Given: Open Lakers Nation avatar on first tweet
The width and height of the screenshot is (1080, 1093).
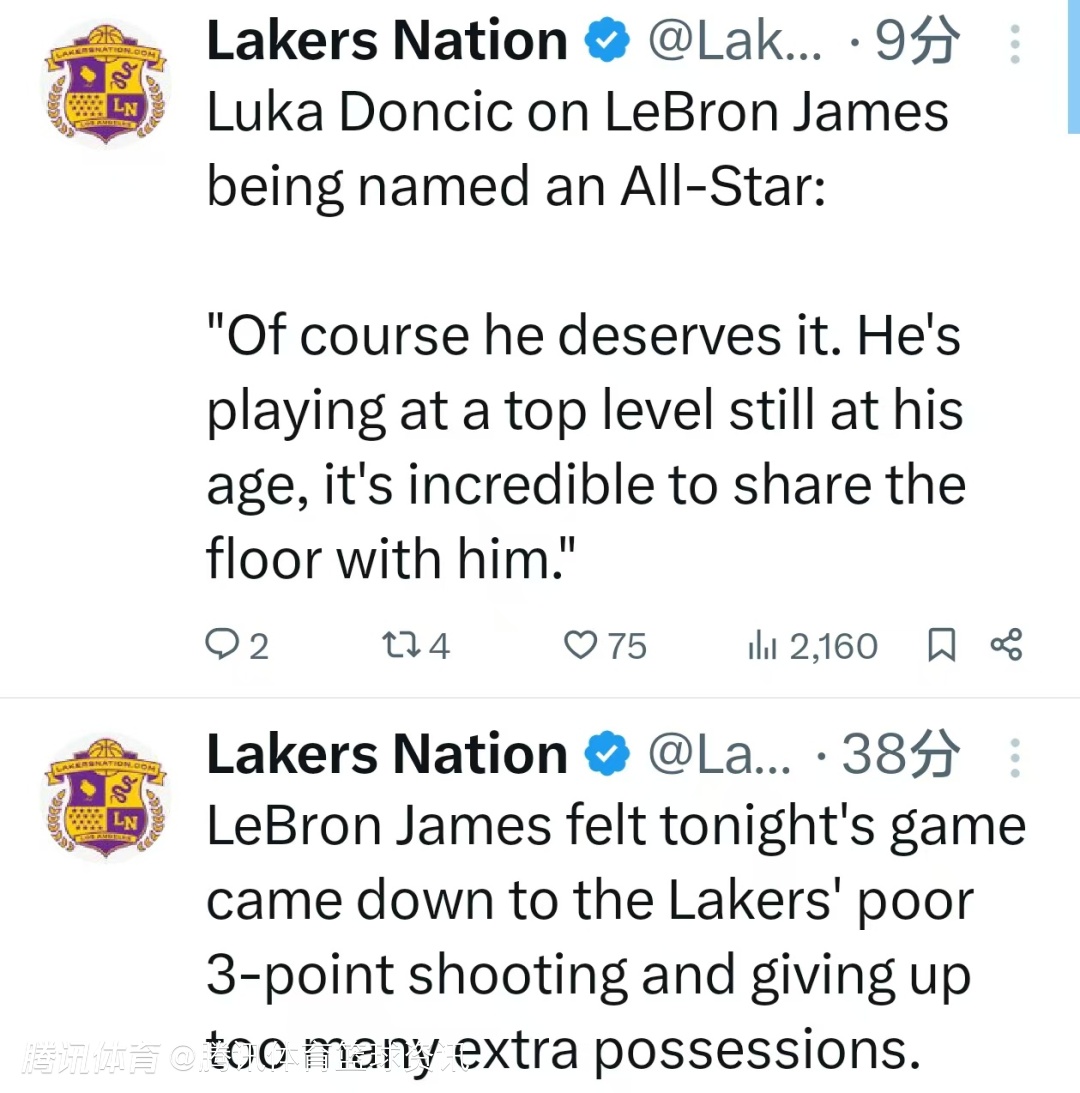Looking at the screenshot, I should [106, 91].
